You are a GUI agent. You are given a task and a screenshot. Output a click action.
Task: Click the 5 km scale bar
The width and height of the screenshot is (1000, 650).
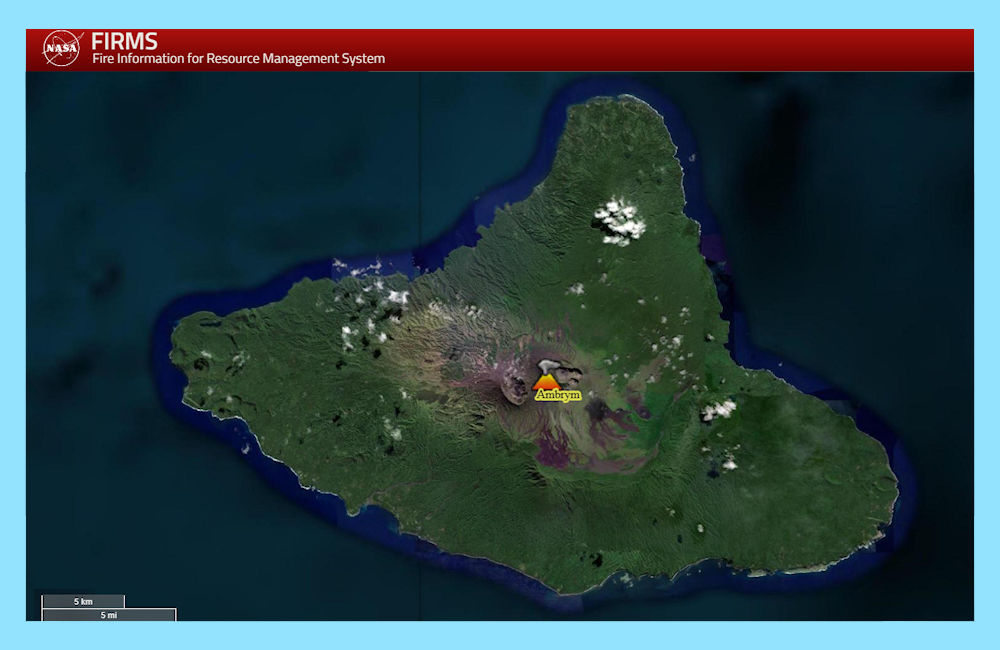83,601
